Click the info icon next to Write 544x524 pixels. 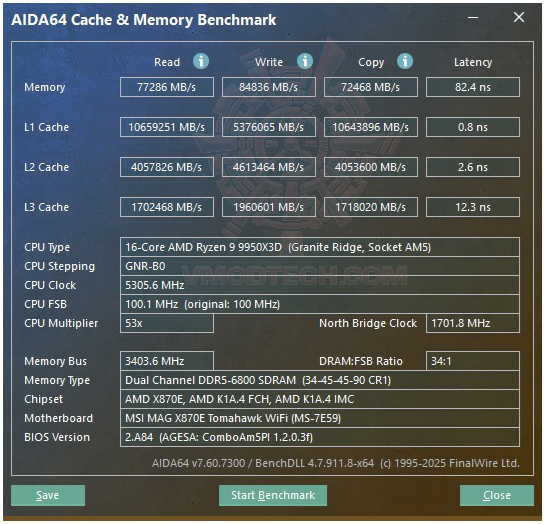tap(305, 61)
